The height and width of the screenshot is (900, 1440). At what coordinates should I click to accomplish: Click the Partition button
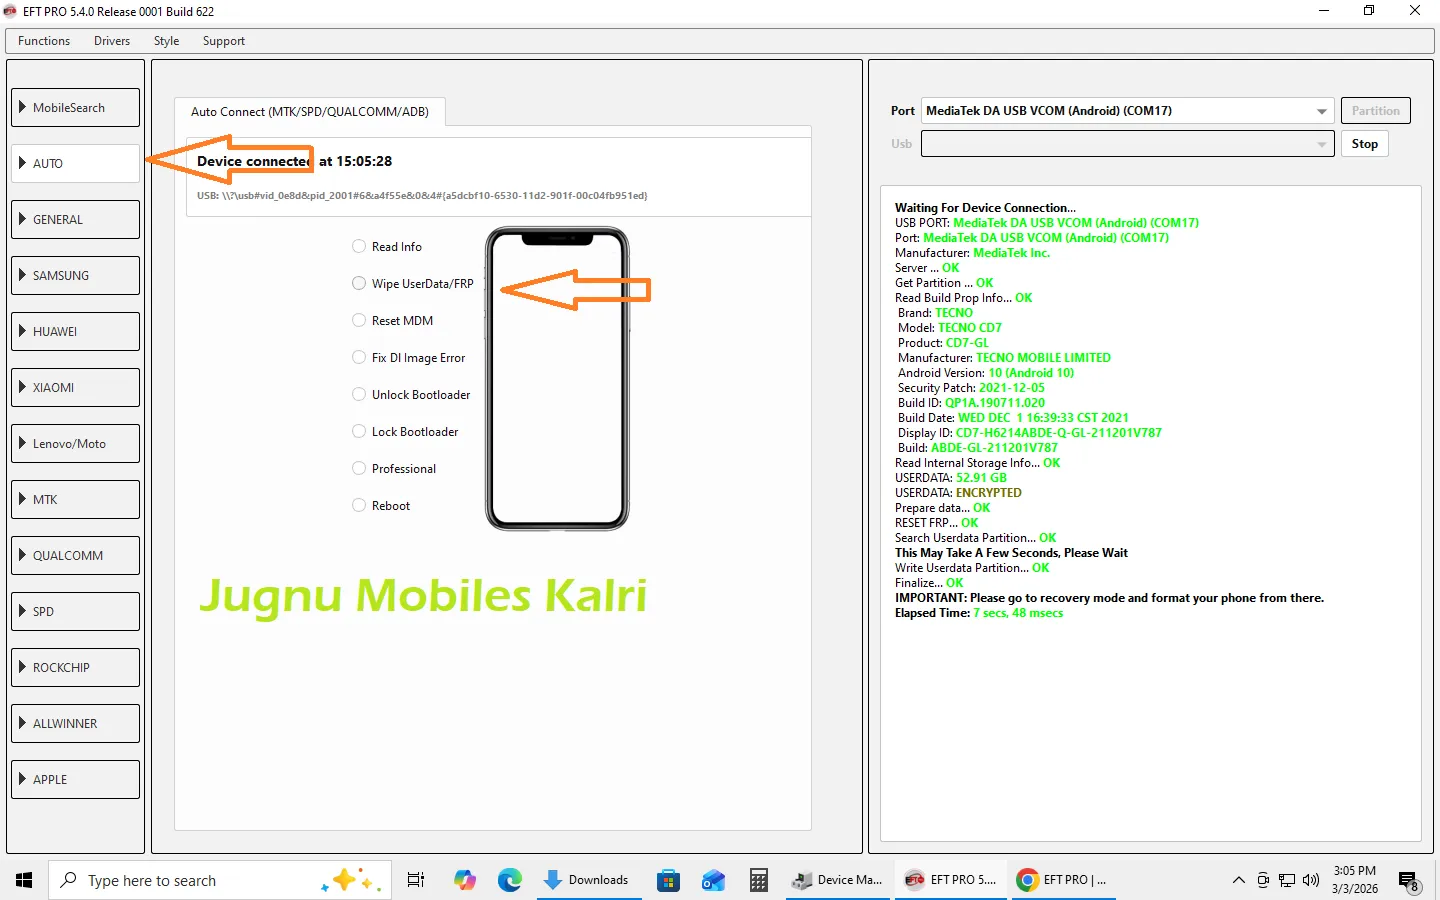1375,111
